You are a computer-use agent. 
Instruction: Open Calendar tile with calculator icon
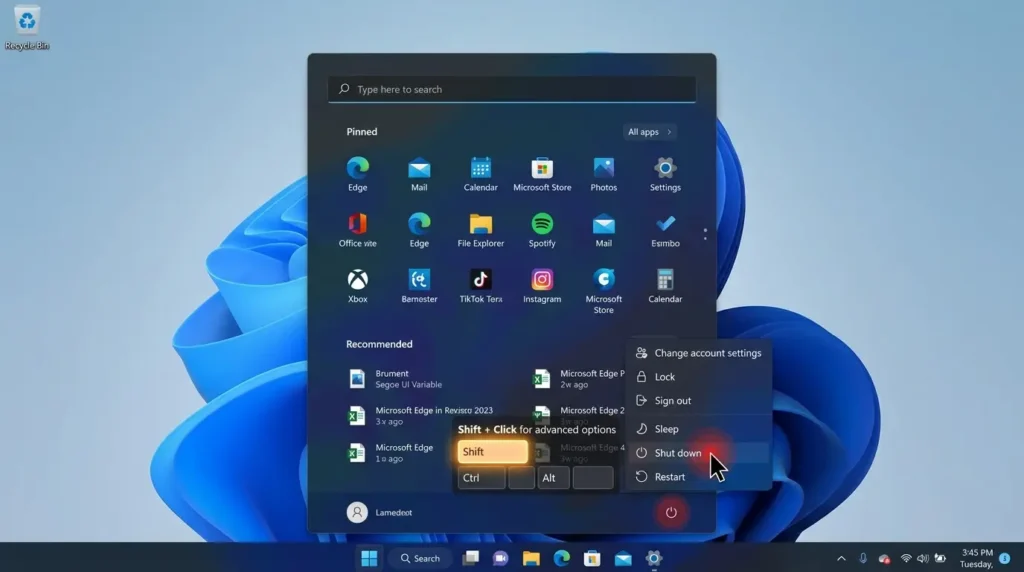click(665, 286)
